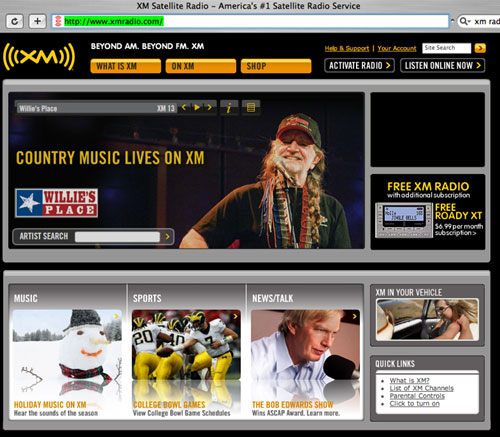This screenshot has width=500, height=437.
Task: Open the channel list icon
Action: [x=251, y=108]
